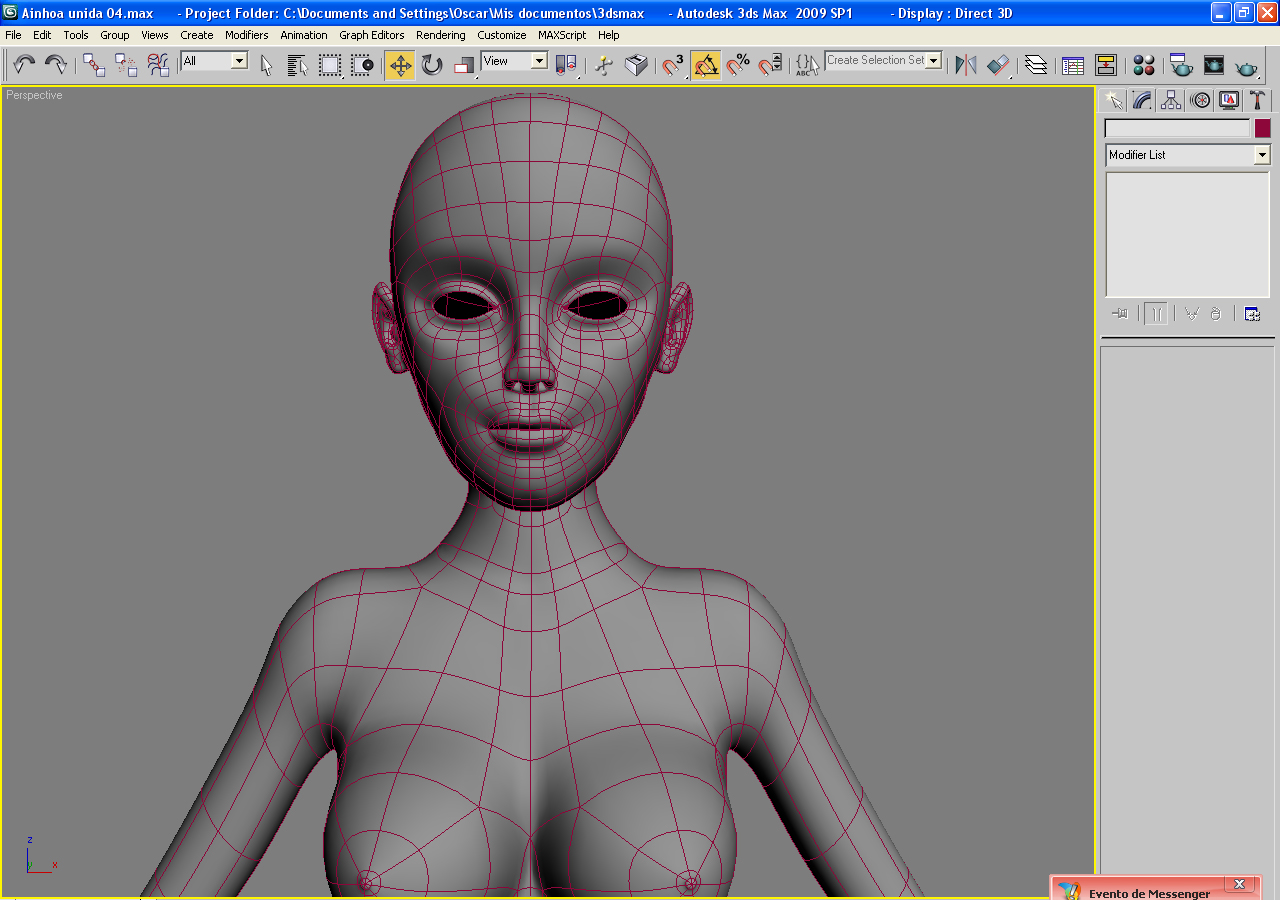Open the Animation menu
Screen dimensions: 1280x900
click(304, 35)
